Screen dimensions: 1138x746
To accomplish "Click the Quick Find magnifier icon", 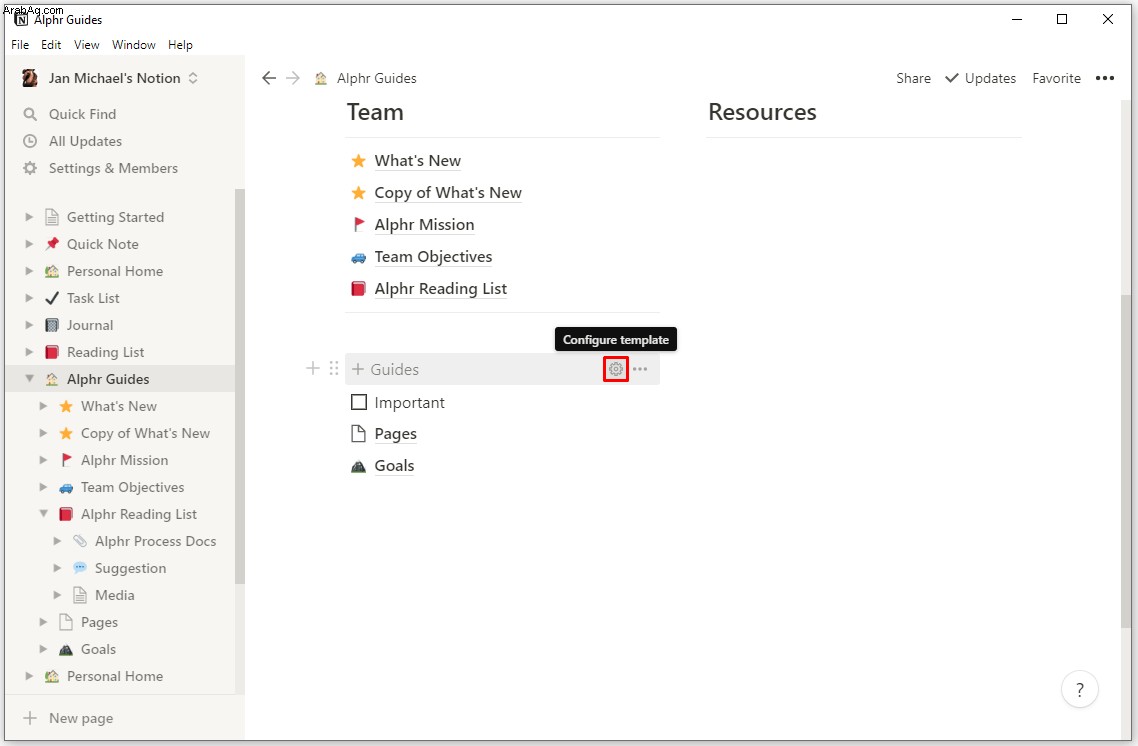I will 30,114.
